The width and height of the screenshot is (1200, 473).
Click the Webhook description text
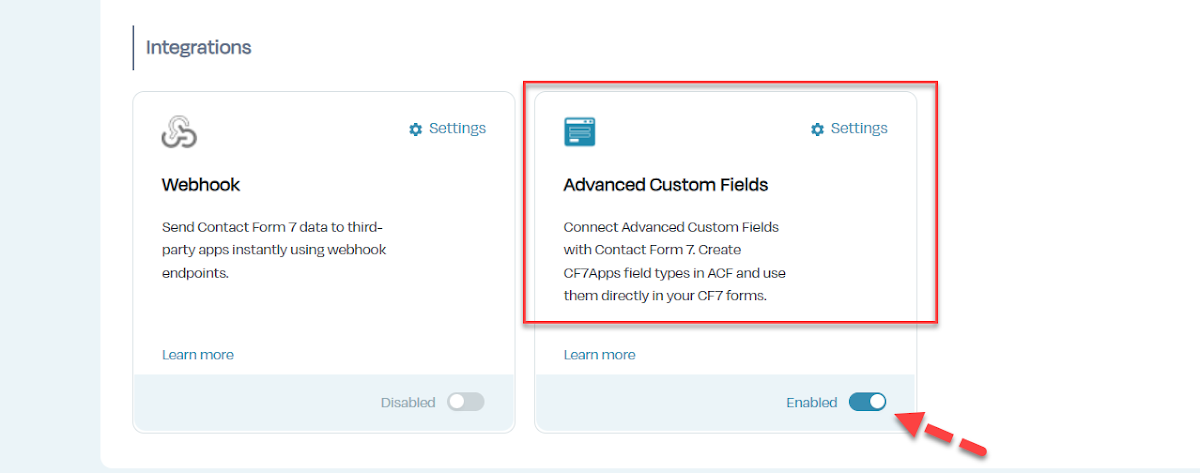(x=274, y=249)
